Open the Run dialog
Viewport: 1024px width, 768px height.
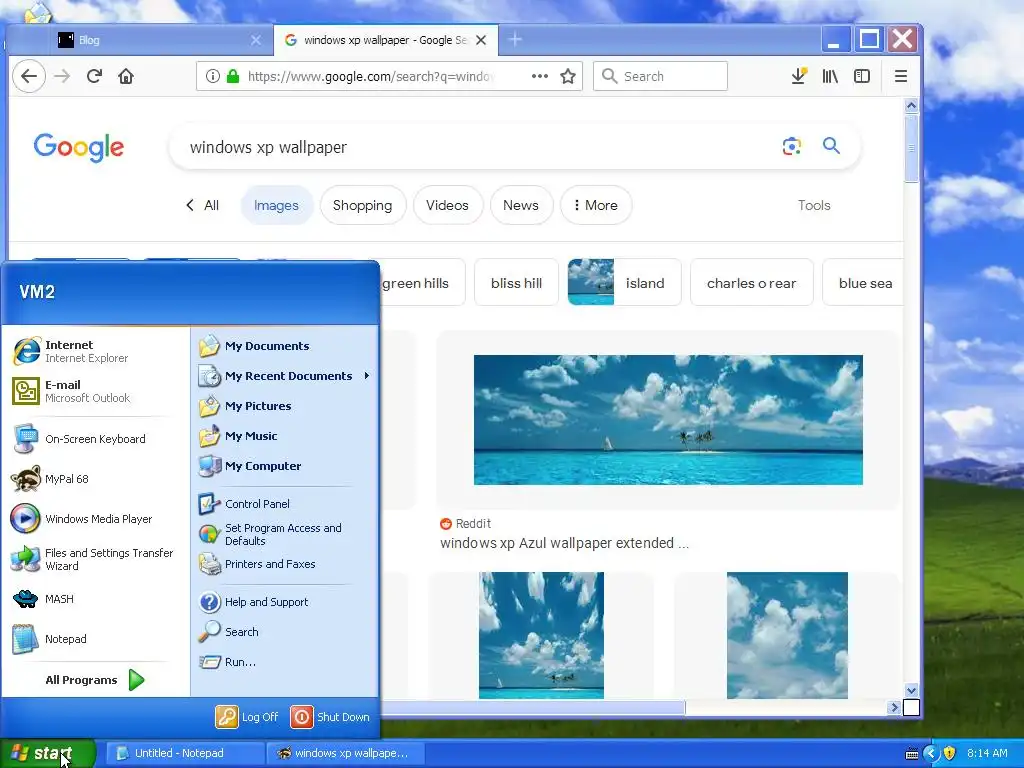285,662
